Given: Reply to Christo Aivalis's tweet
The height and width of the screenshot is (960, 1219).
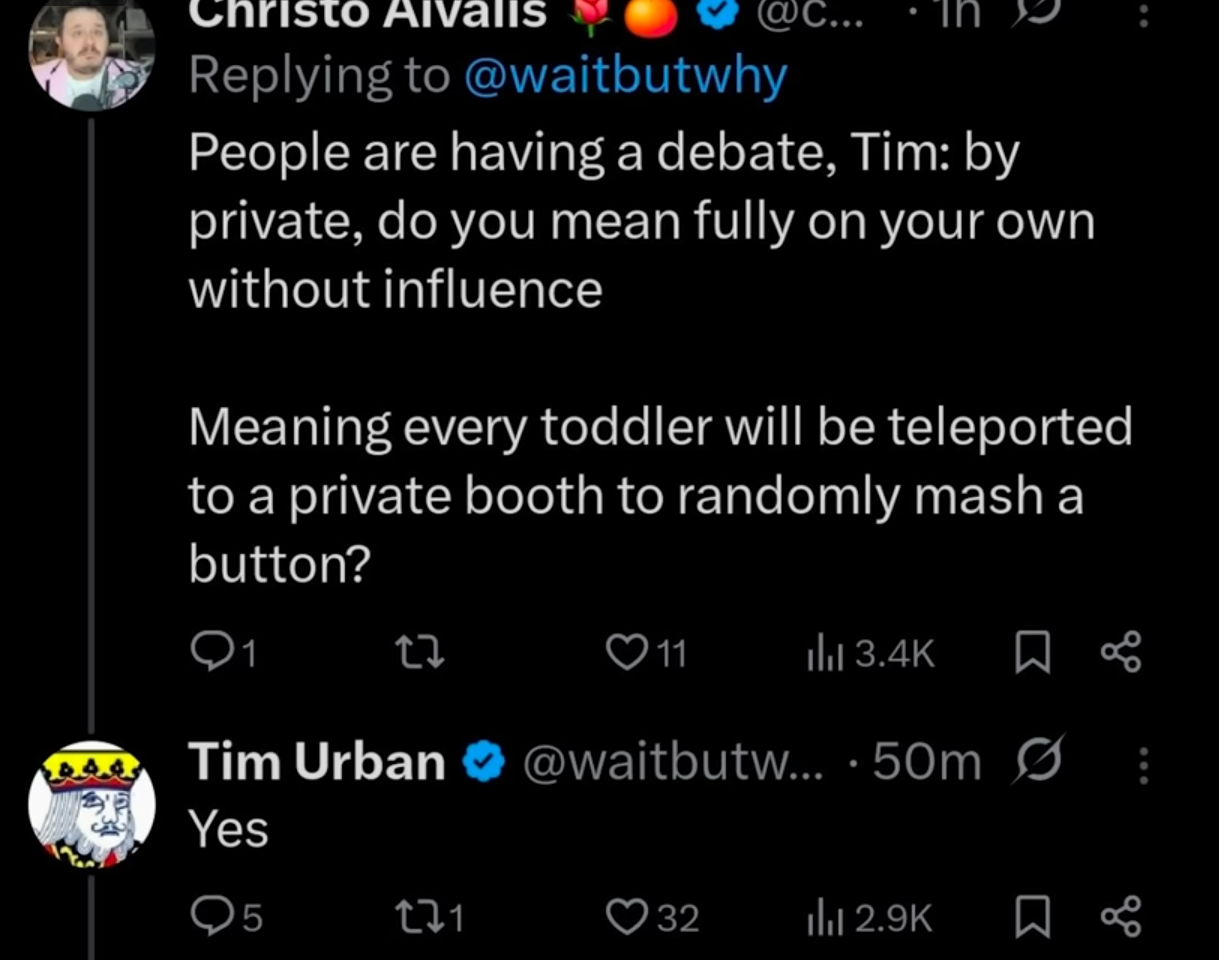Looking at the screenshot, I should coord(222,654).
